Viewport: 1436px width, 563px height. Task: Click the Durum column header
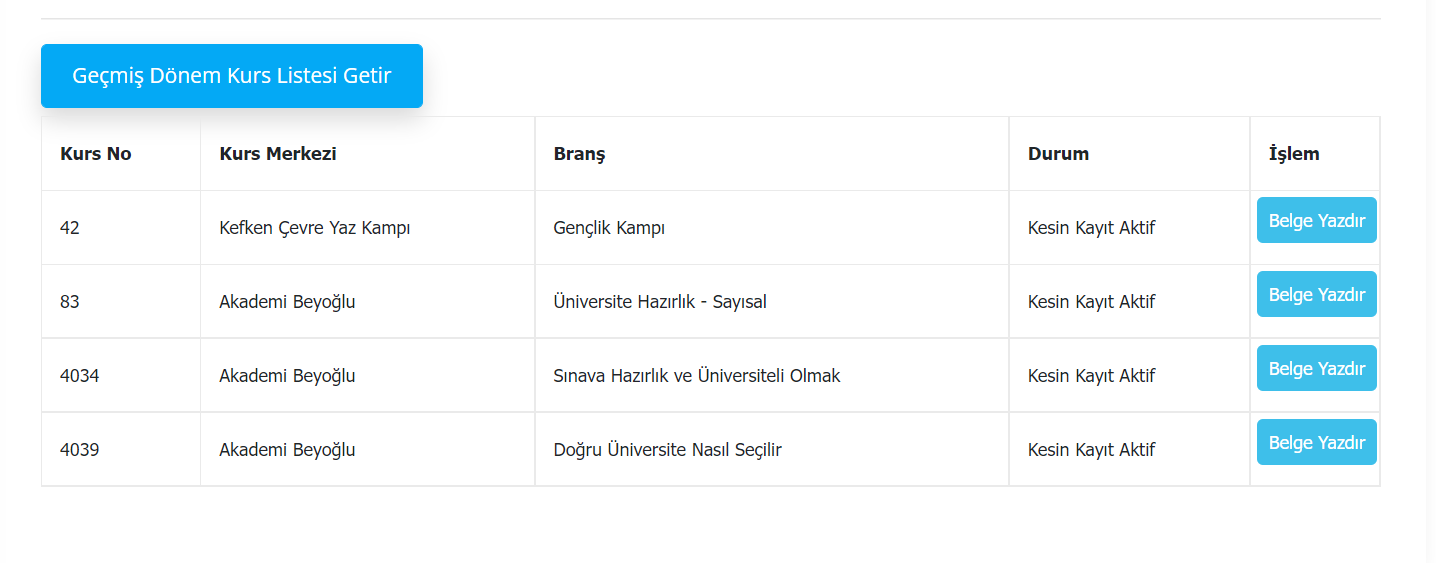1058,154
